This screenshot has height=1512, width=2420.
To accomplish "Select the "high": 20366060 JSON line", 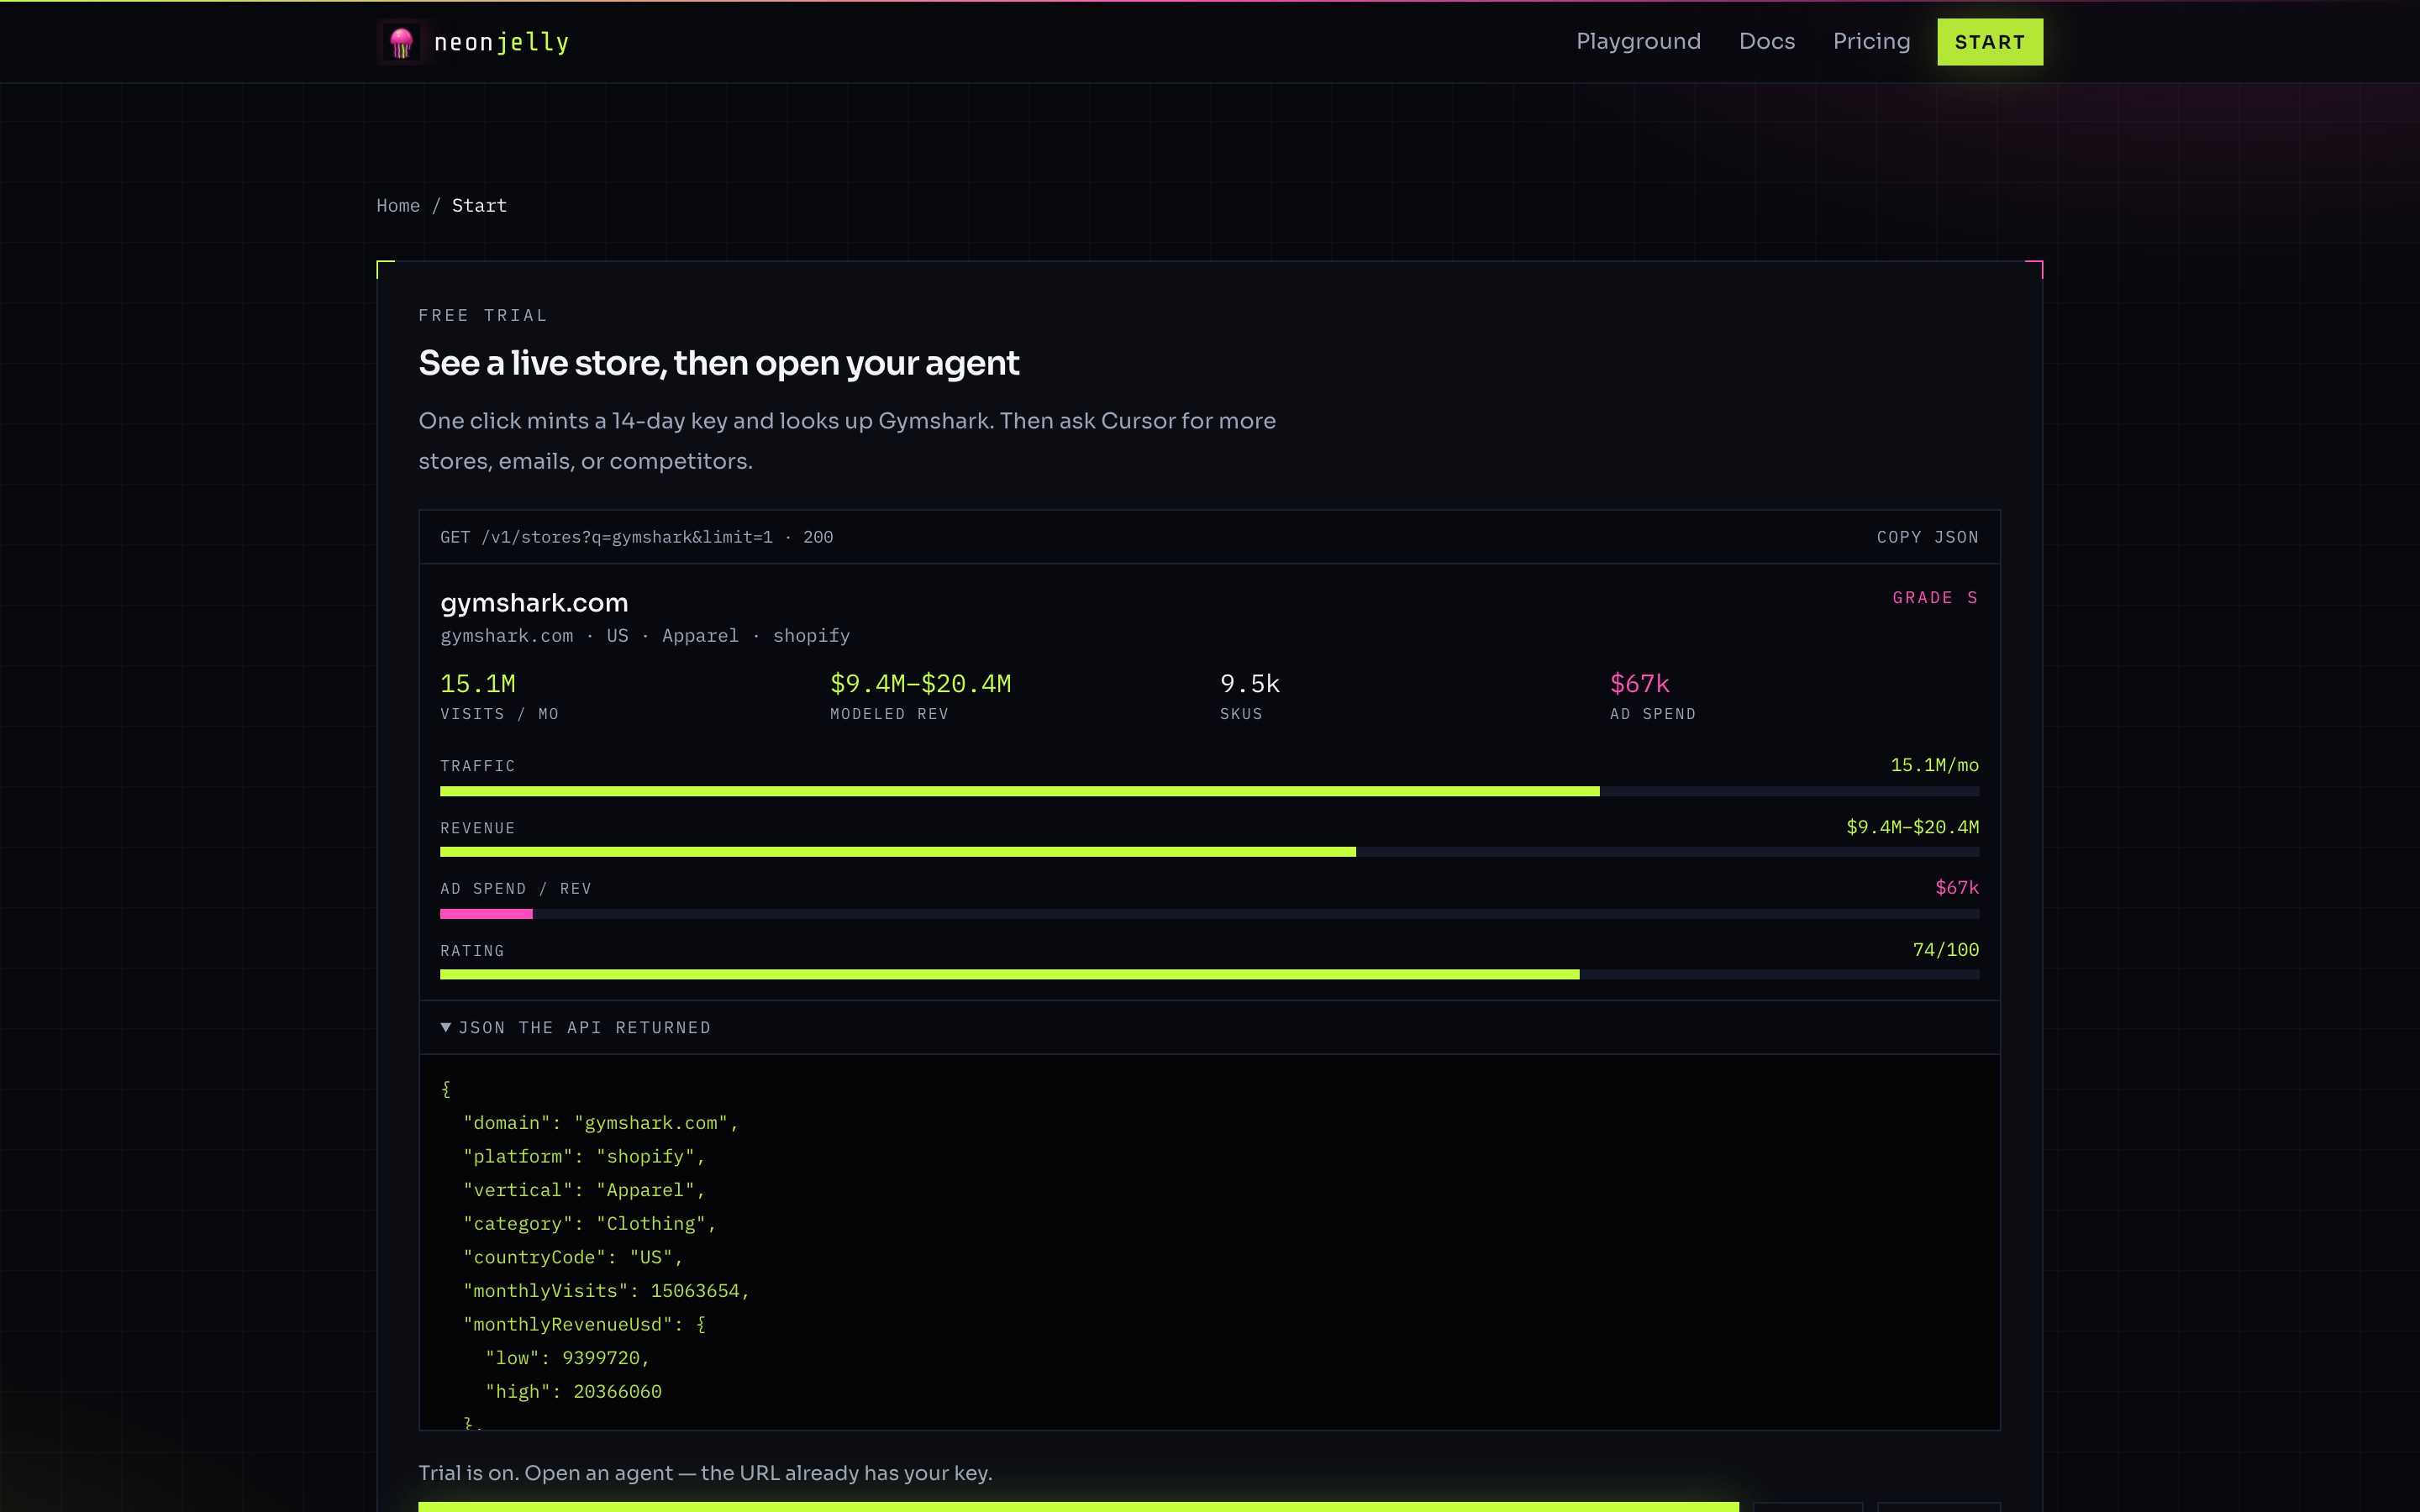I will tap(573, 1391).
